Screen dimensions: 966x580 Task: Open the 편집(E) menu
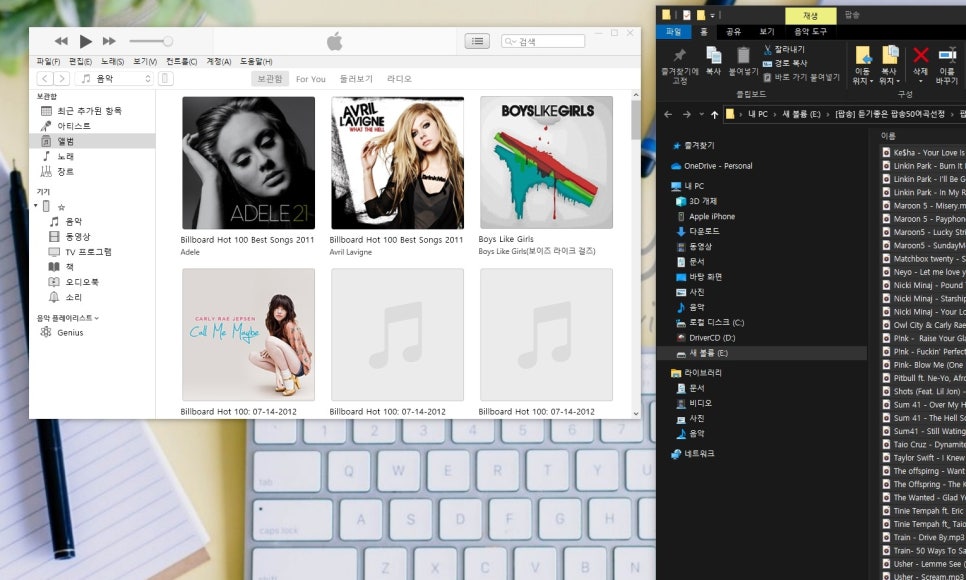80,62
